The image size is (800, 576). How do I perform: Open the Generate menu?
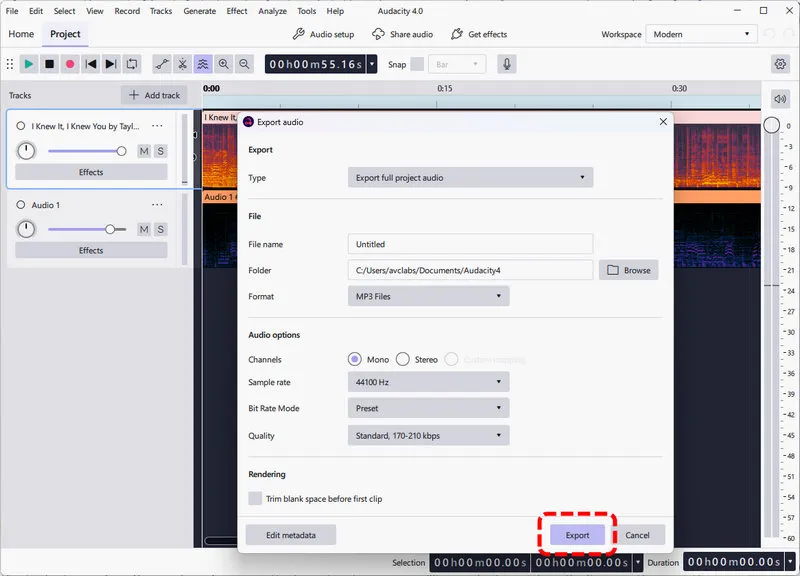[x=199, y=11]
